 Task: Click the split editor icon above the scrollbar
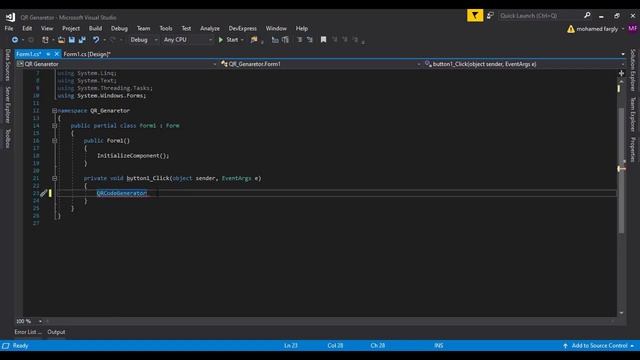click(x=621, y=73)
